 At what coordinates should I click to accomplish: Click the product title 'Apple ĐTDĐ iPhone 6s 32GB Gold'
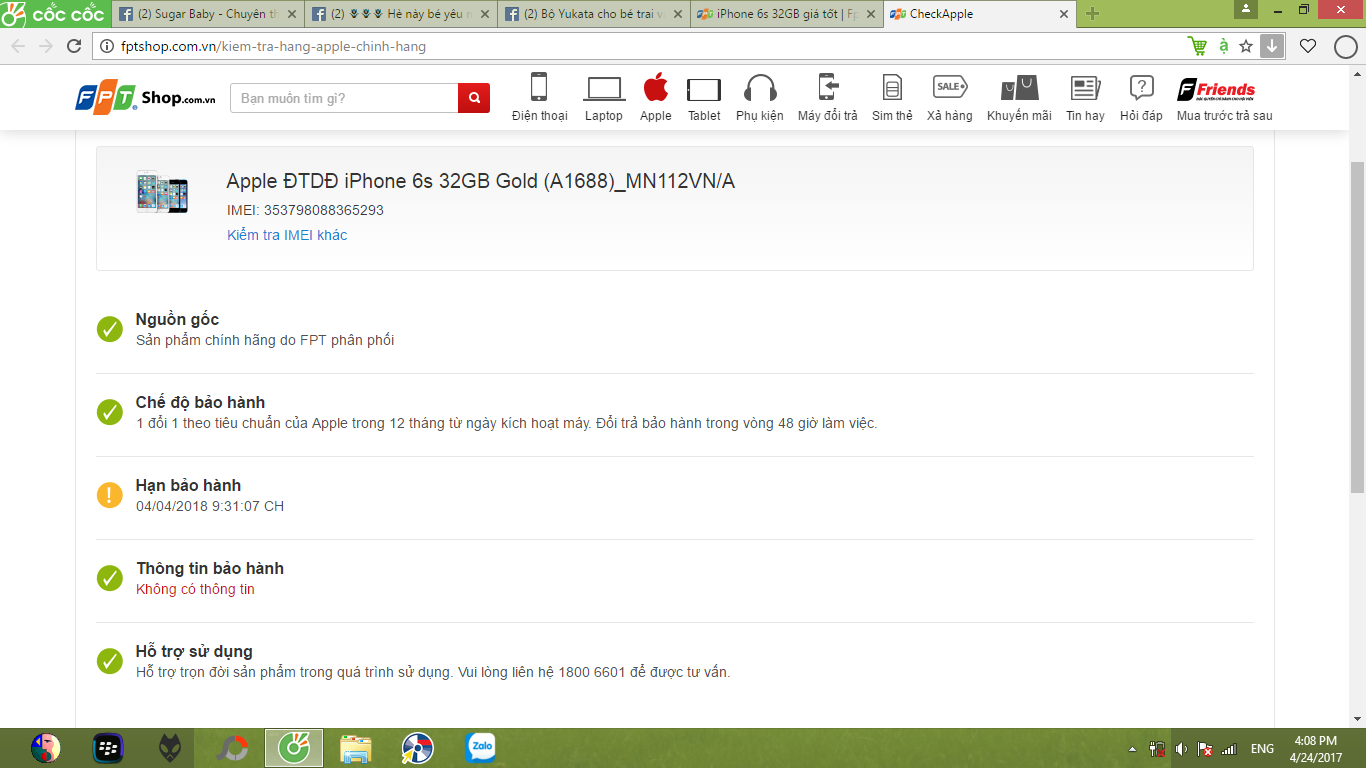(x=481, y=181)
